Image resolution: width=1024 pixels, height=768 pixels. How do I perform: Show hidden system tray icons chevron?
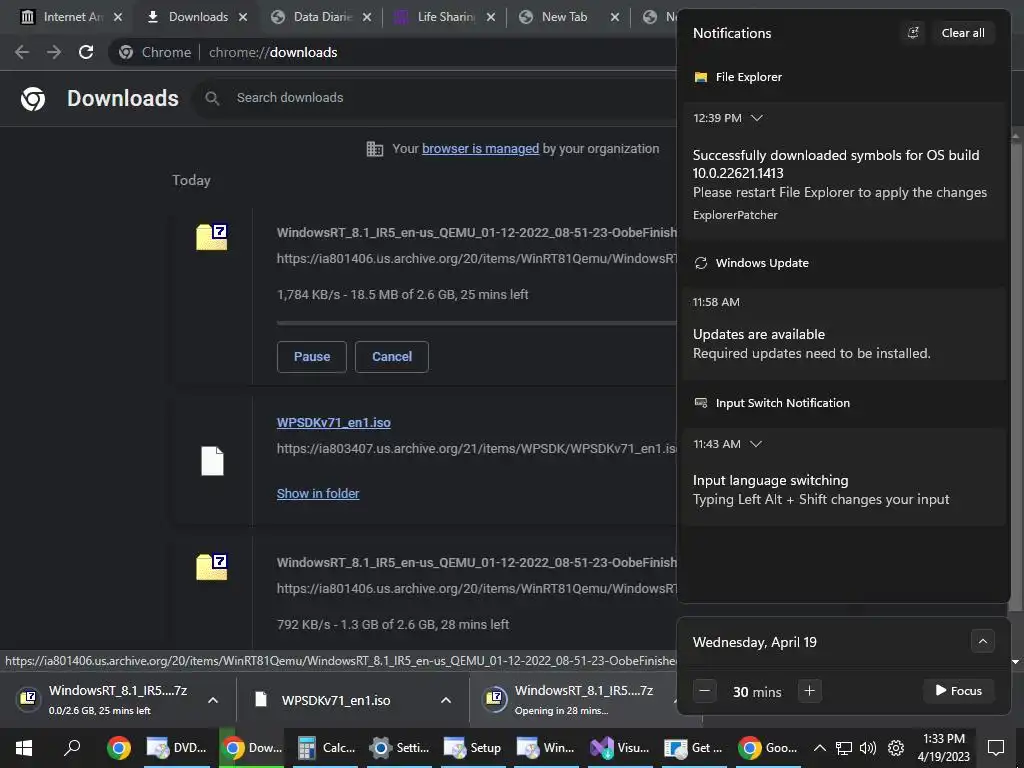820,748
